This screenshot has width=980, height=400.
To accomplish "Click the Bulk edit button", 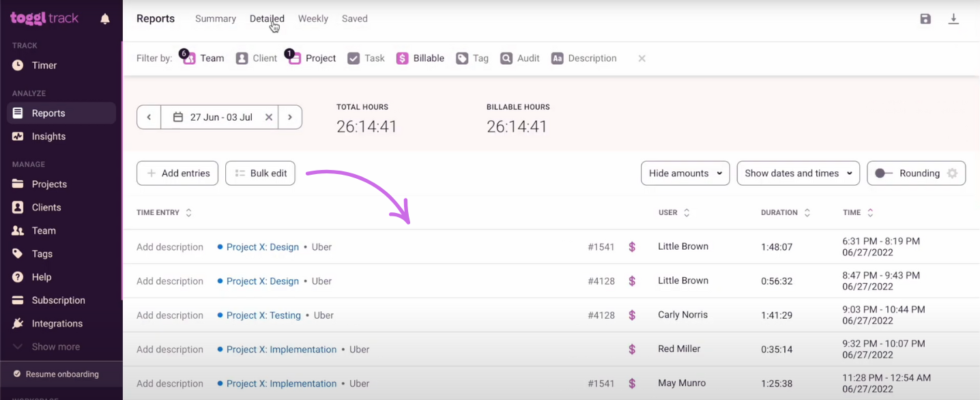I will pyautogui.click(x=260, y=173).
